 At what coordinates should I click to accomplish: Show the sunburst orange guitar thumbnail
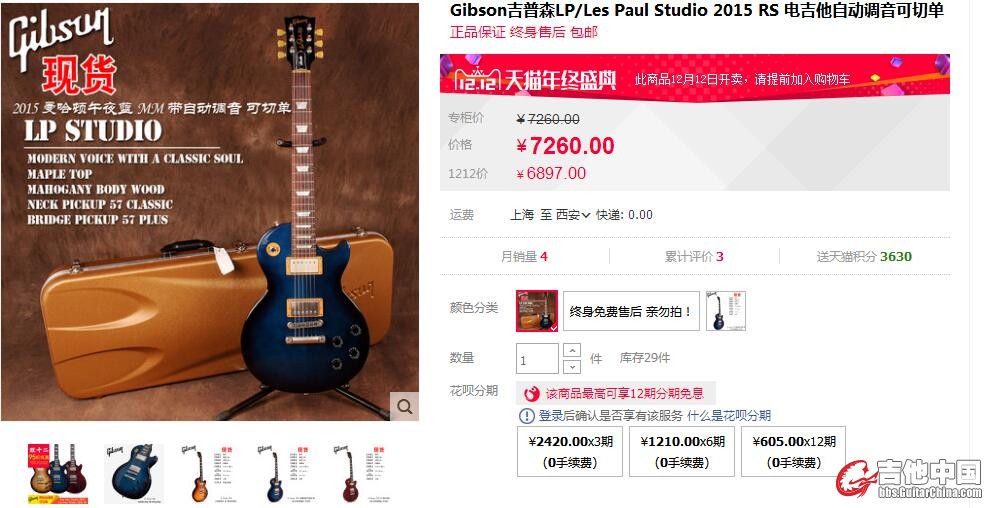(209, 473)
